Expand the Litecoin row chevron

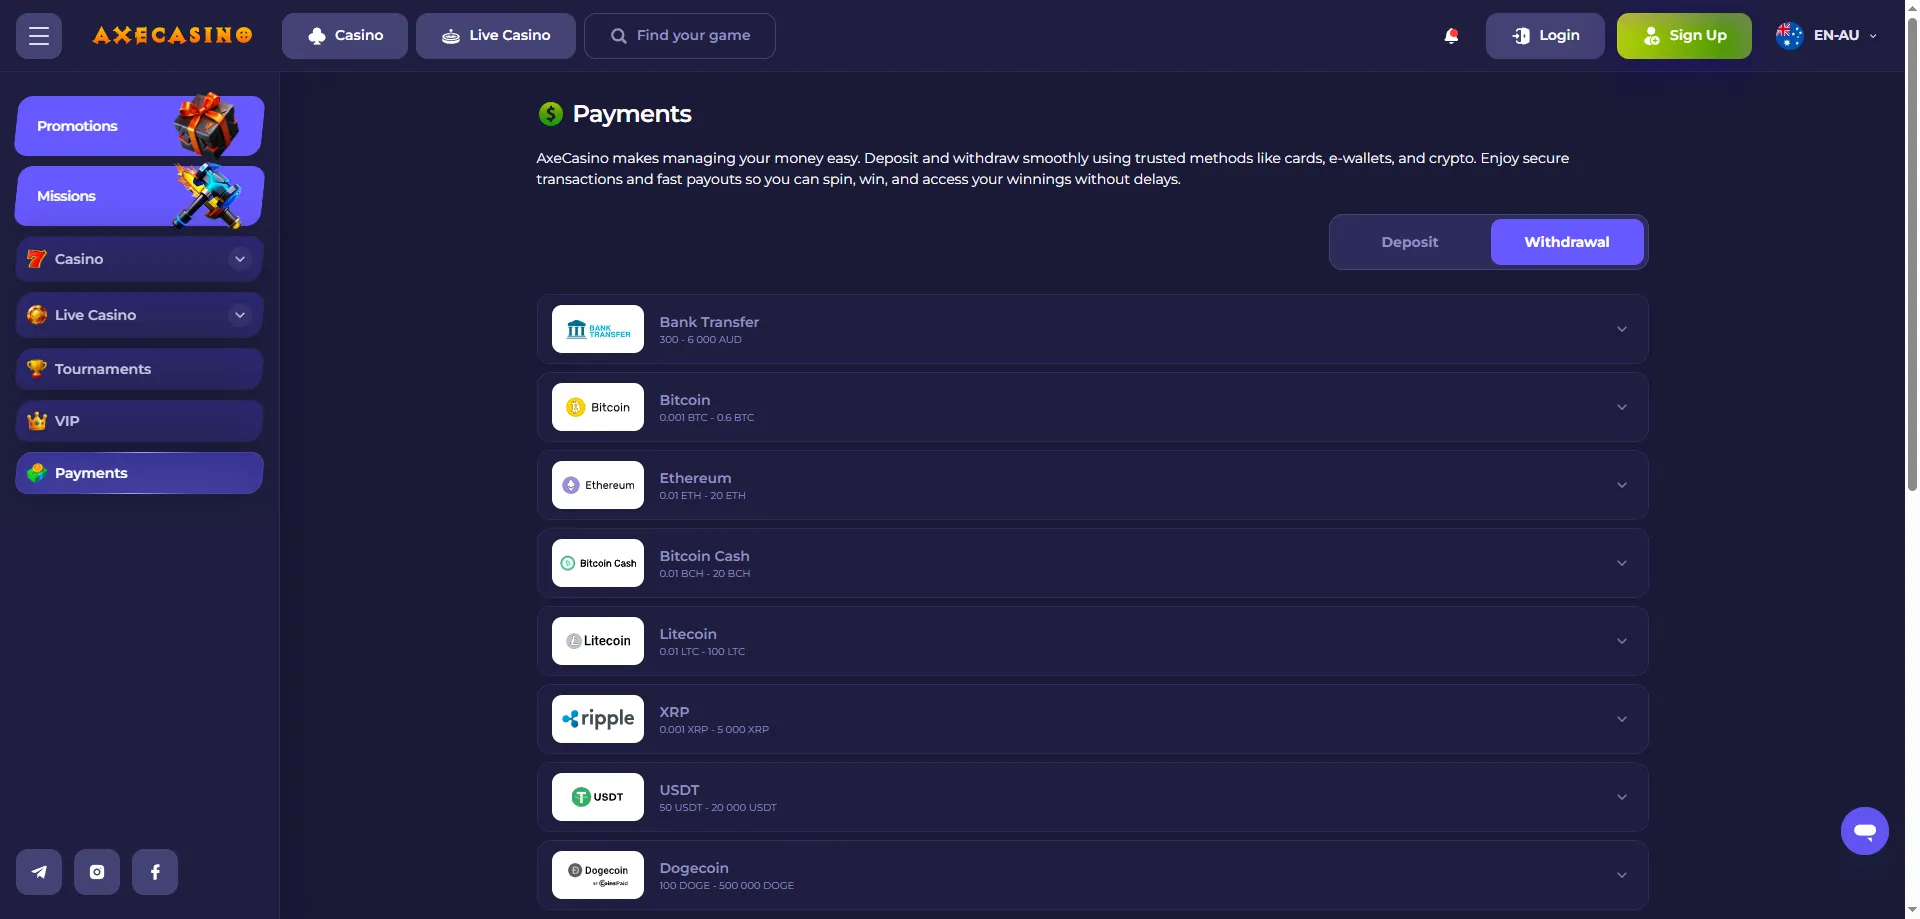1622,641
